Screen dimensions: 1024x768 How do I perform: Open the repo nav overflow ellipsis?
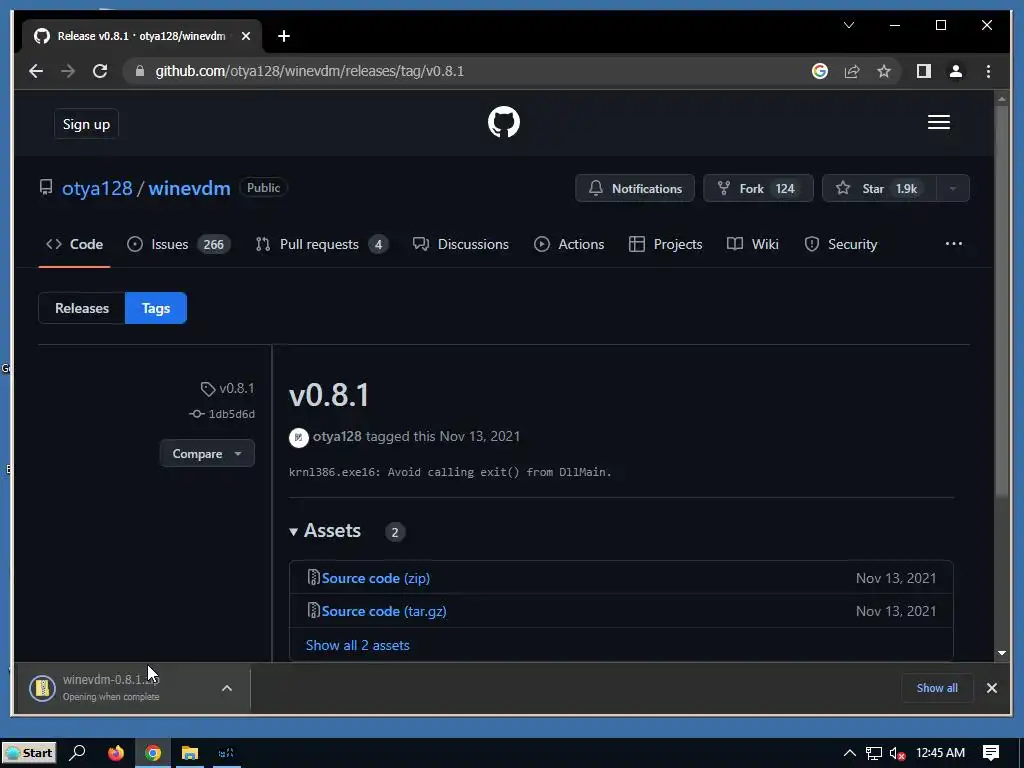(953, 244)
